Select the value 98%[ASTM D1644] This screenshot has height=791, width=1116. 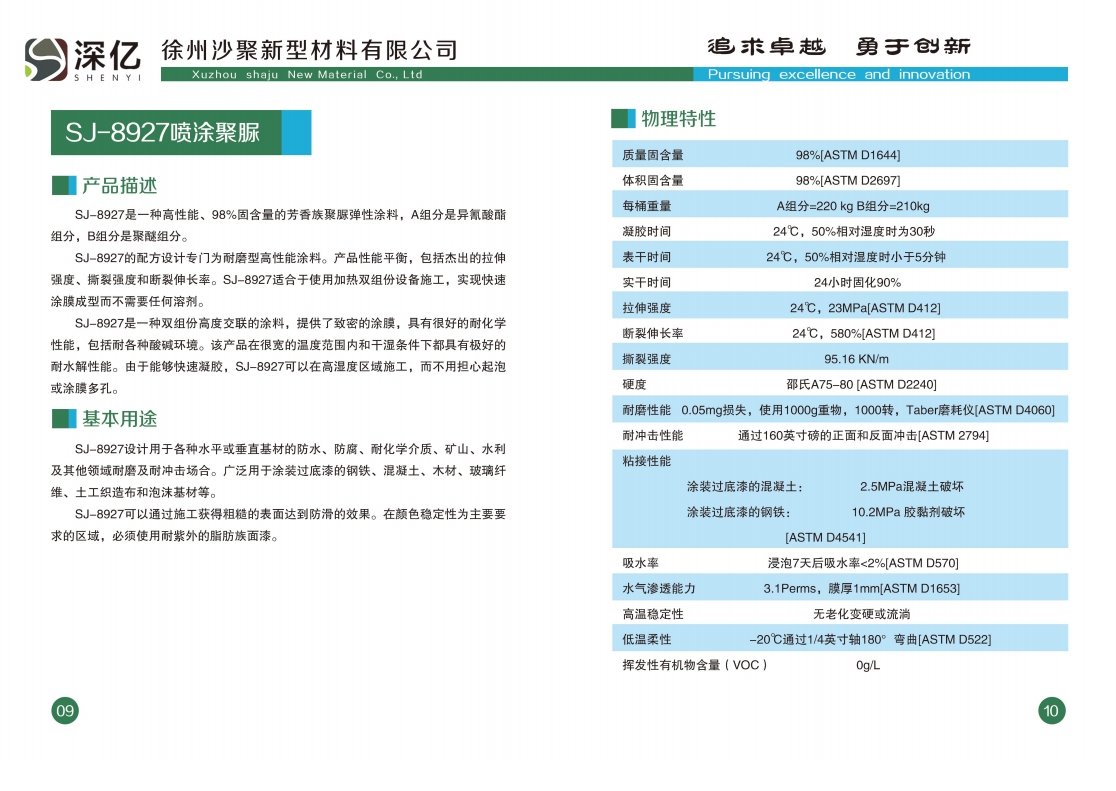848,155
